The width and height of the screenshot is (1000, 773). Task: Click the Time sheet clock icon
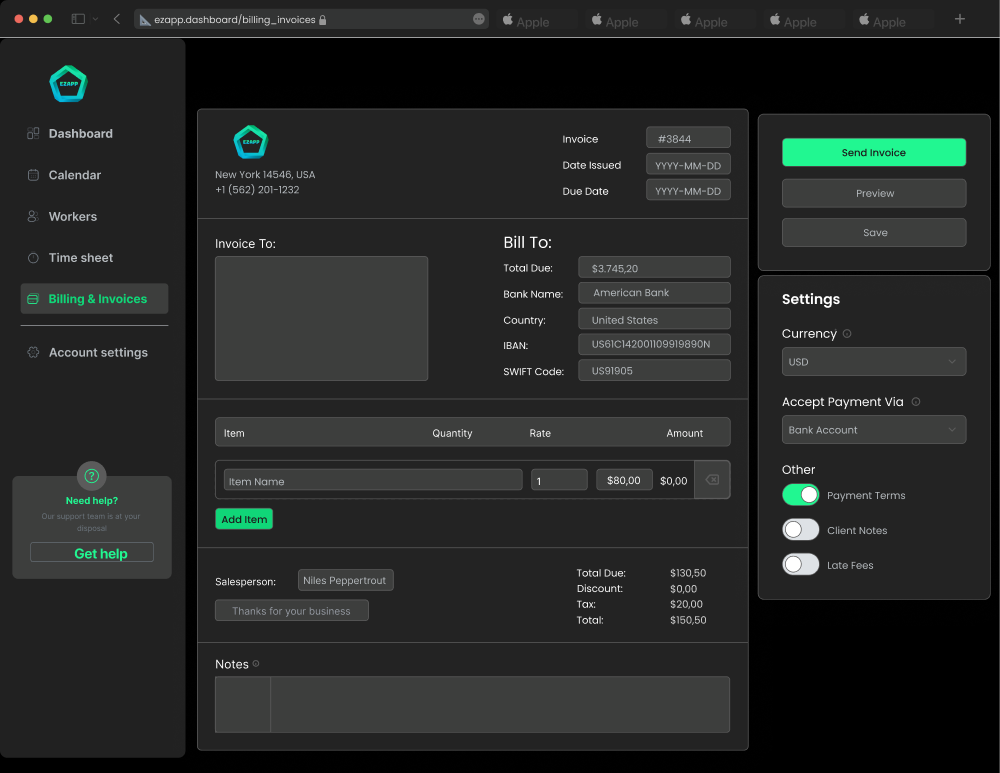click(33, 258)
